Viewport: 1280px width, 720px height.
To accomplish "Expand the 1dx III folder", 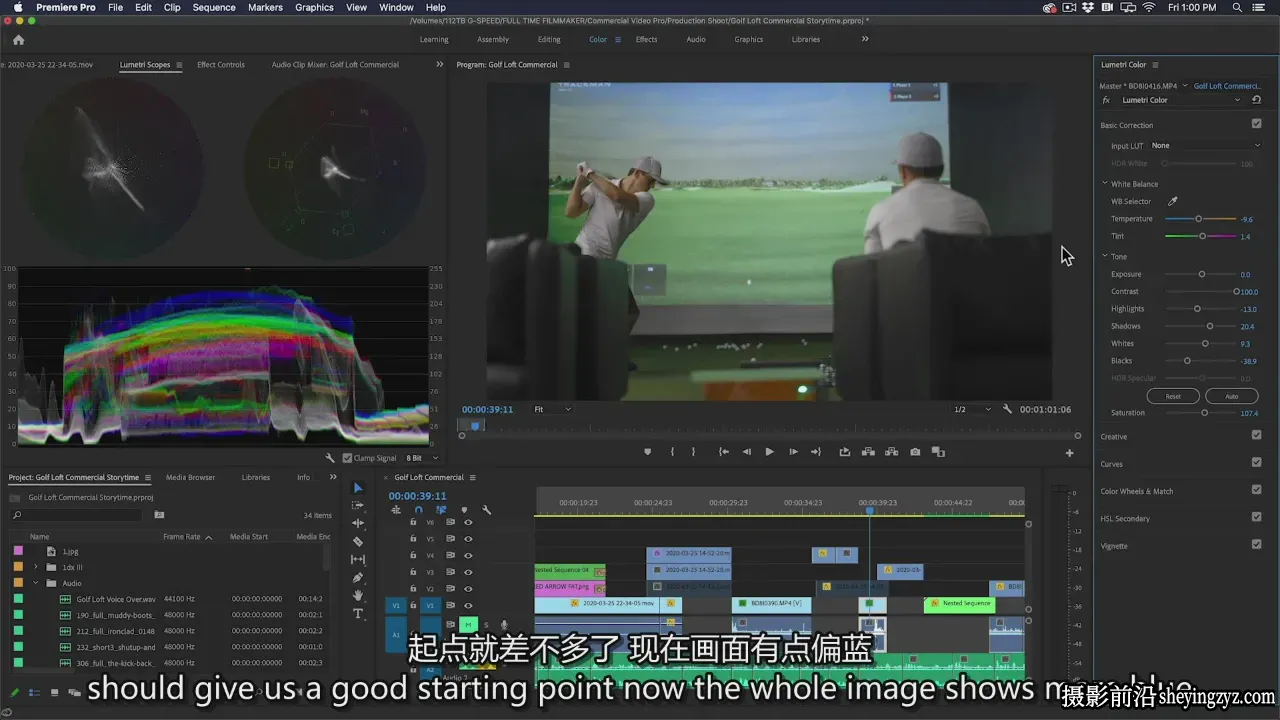I will pos(36,567).
